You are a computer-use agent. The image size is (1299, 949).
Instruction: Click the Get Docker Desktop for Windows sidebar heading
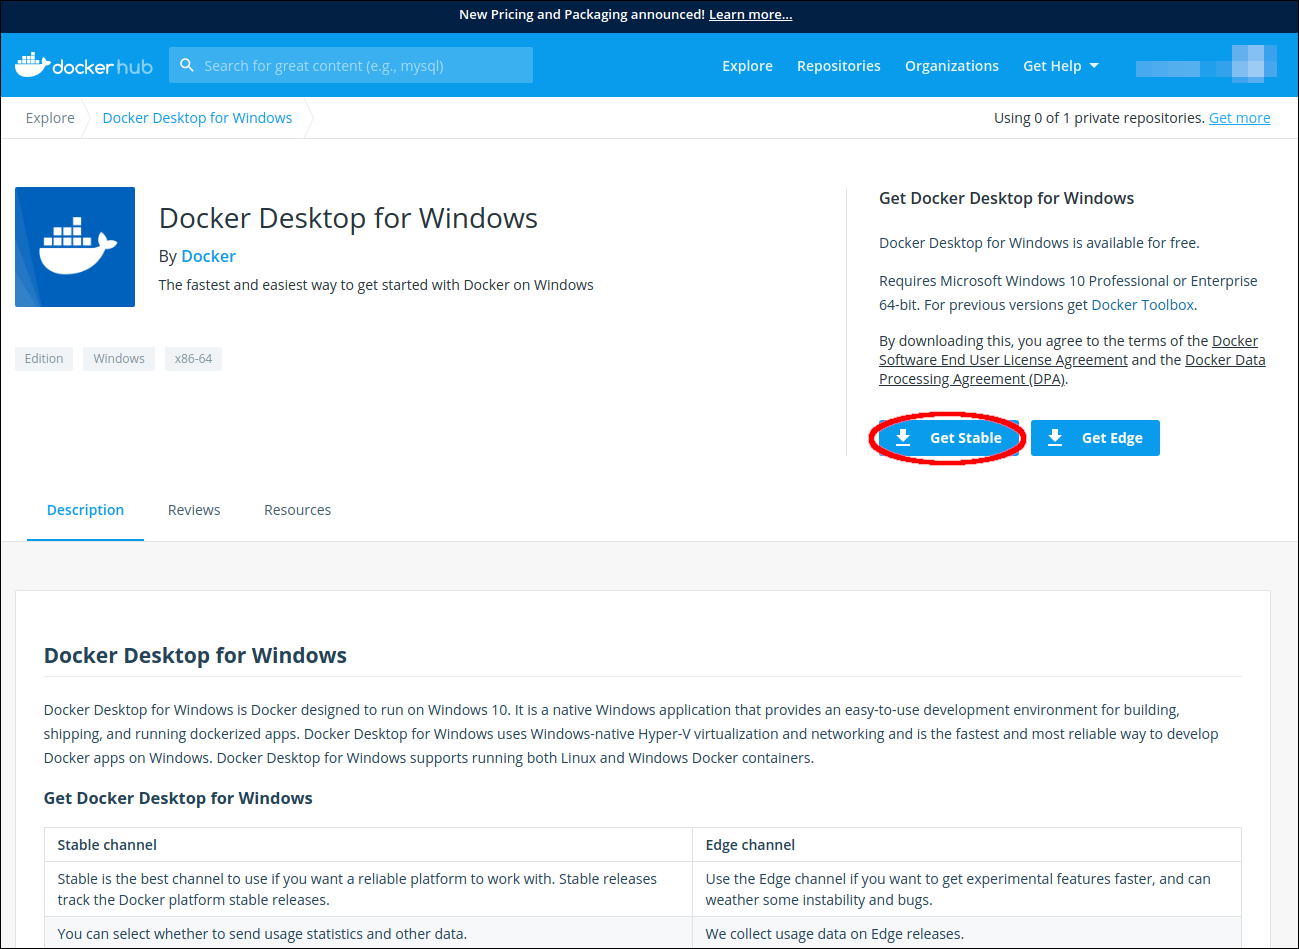pos(1006,198)
